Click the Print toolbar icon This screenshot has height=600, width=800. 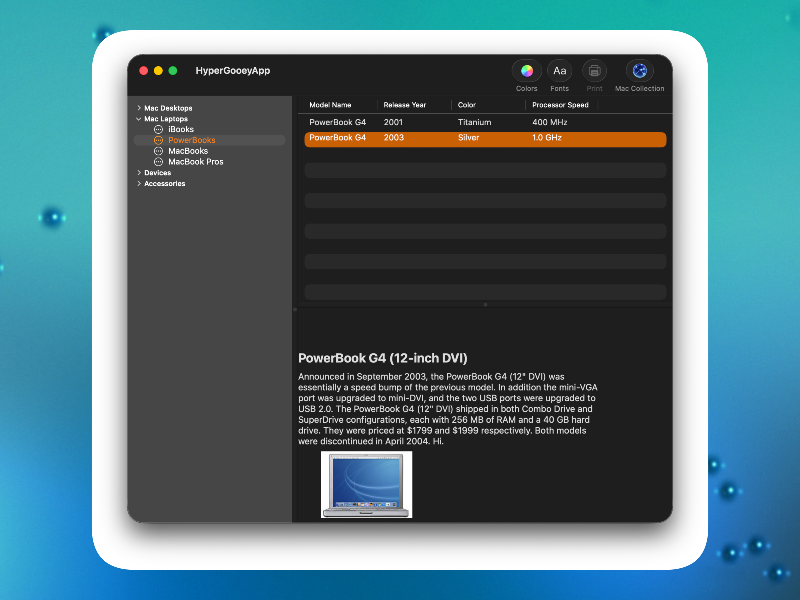coord(594,71)
